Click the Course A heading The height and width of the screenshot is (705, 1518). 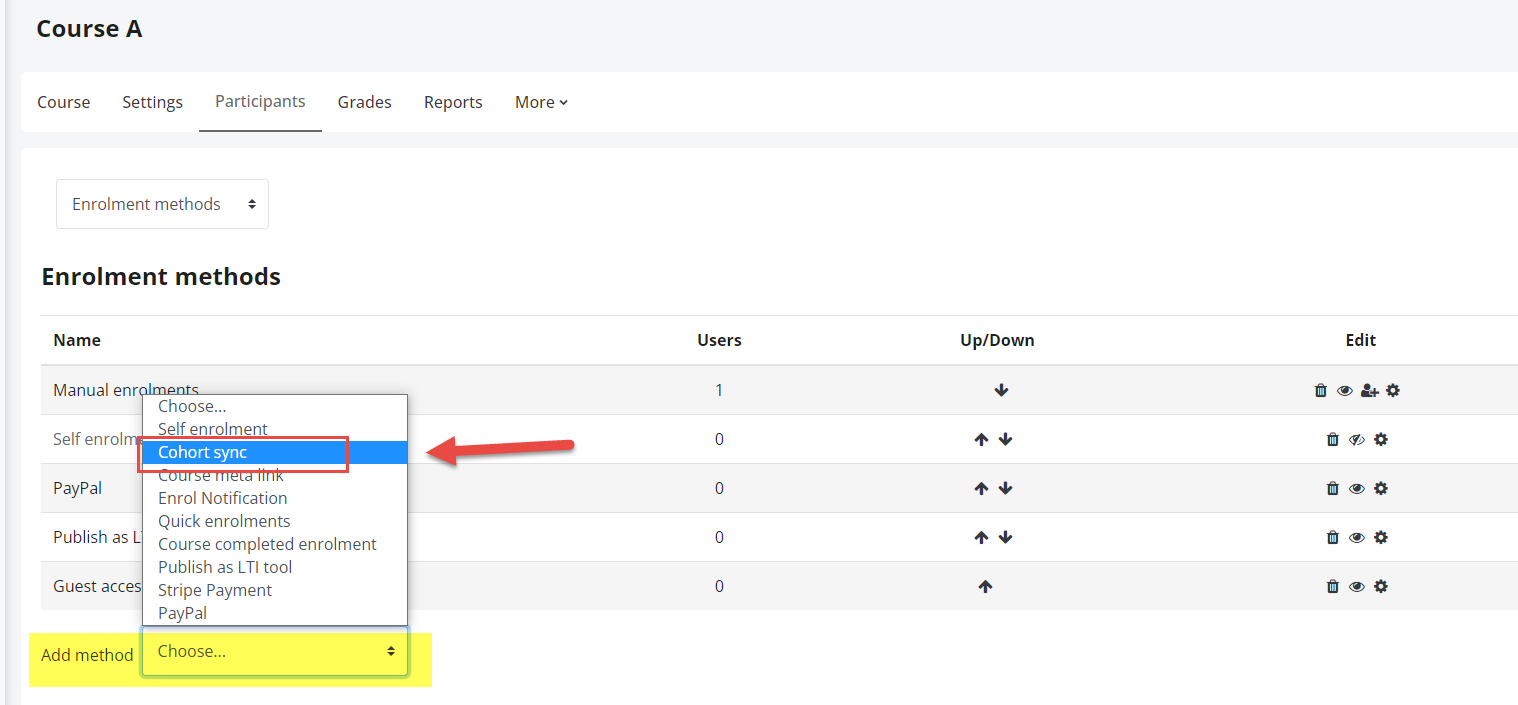tap(89, 29)
